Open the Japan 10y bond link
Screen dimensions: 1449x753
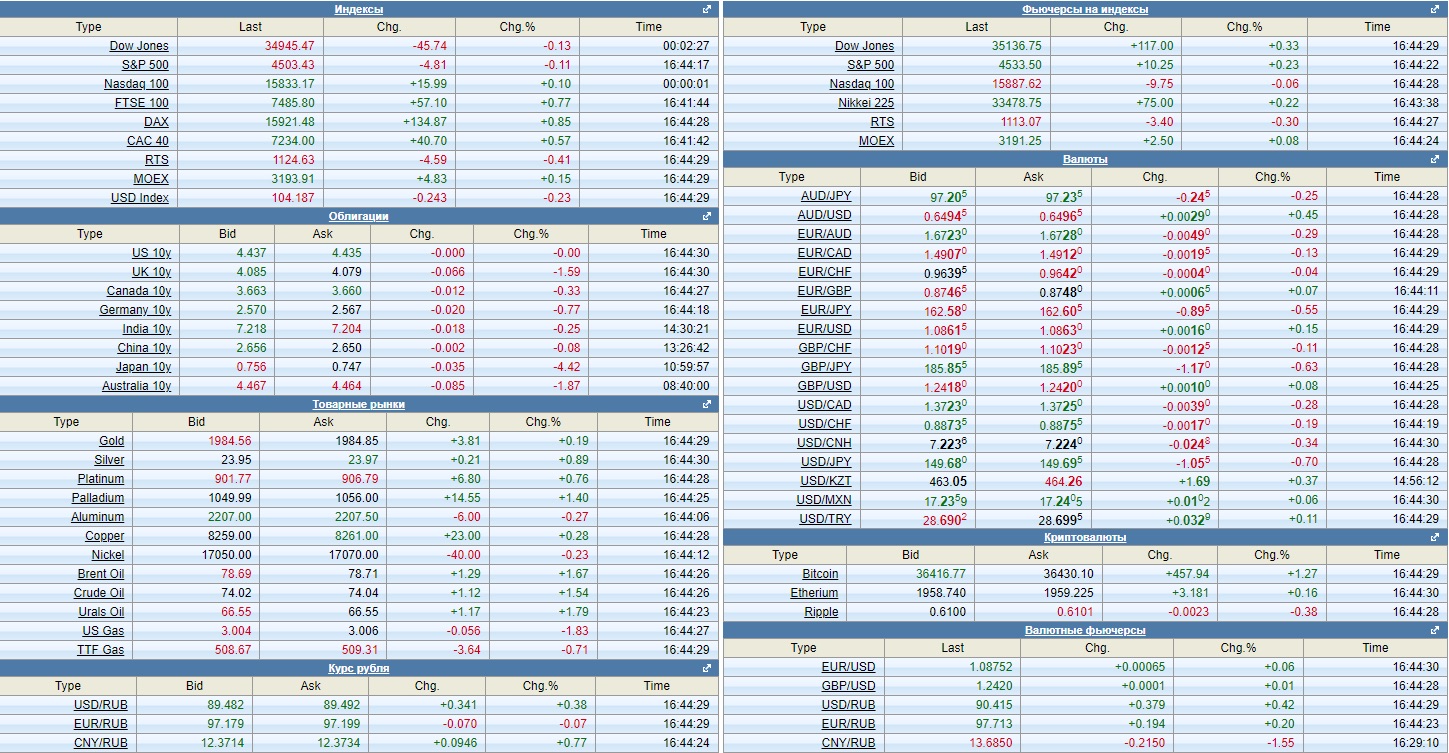pyautogui.click(x=143, y=367)
